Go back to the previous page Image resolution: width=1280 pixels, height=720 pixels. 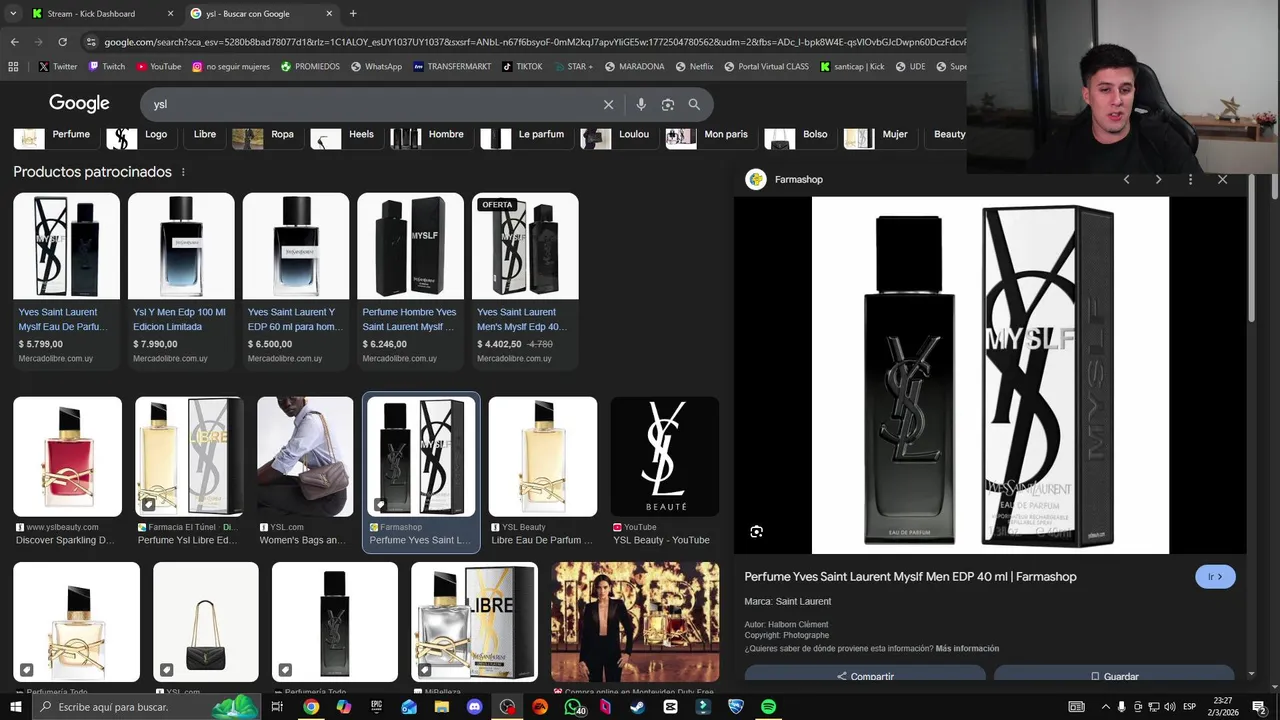pyautogui.click(x=14, y=42)
